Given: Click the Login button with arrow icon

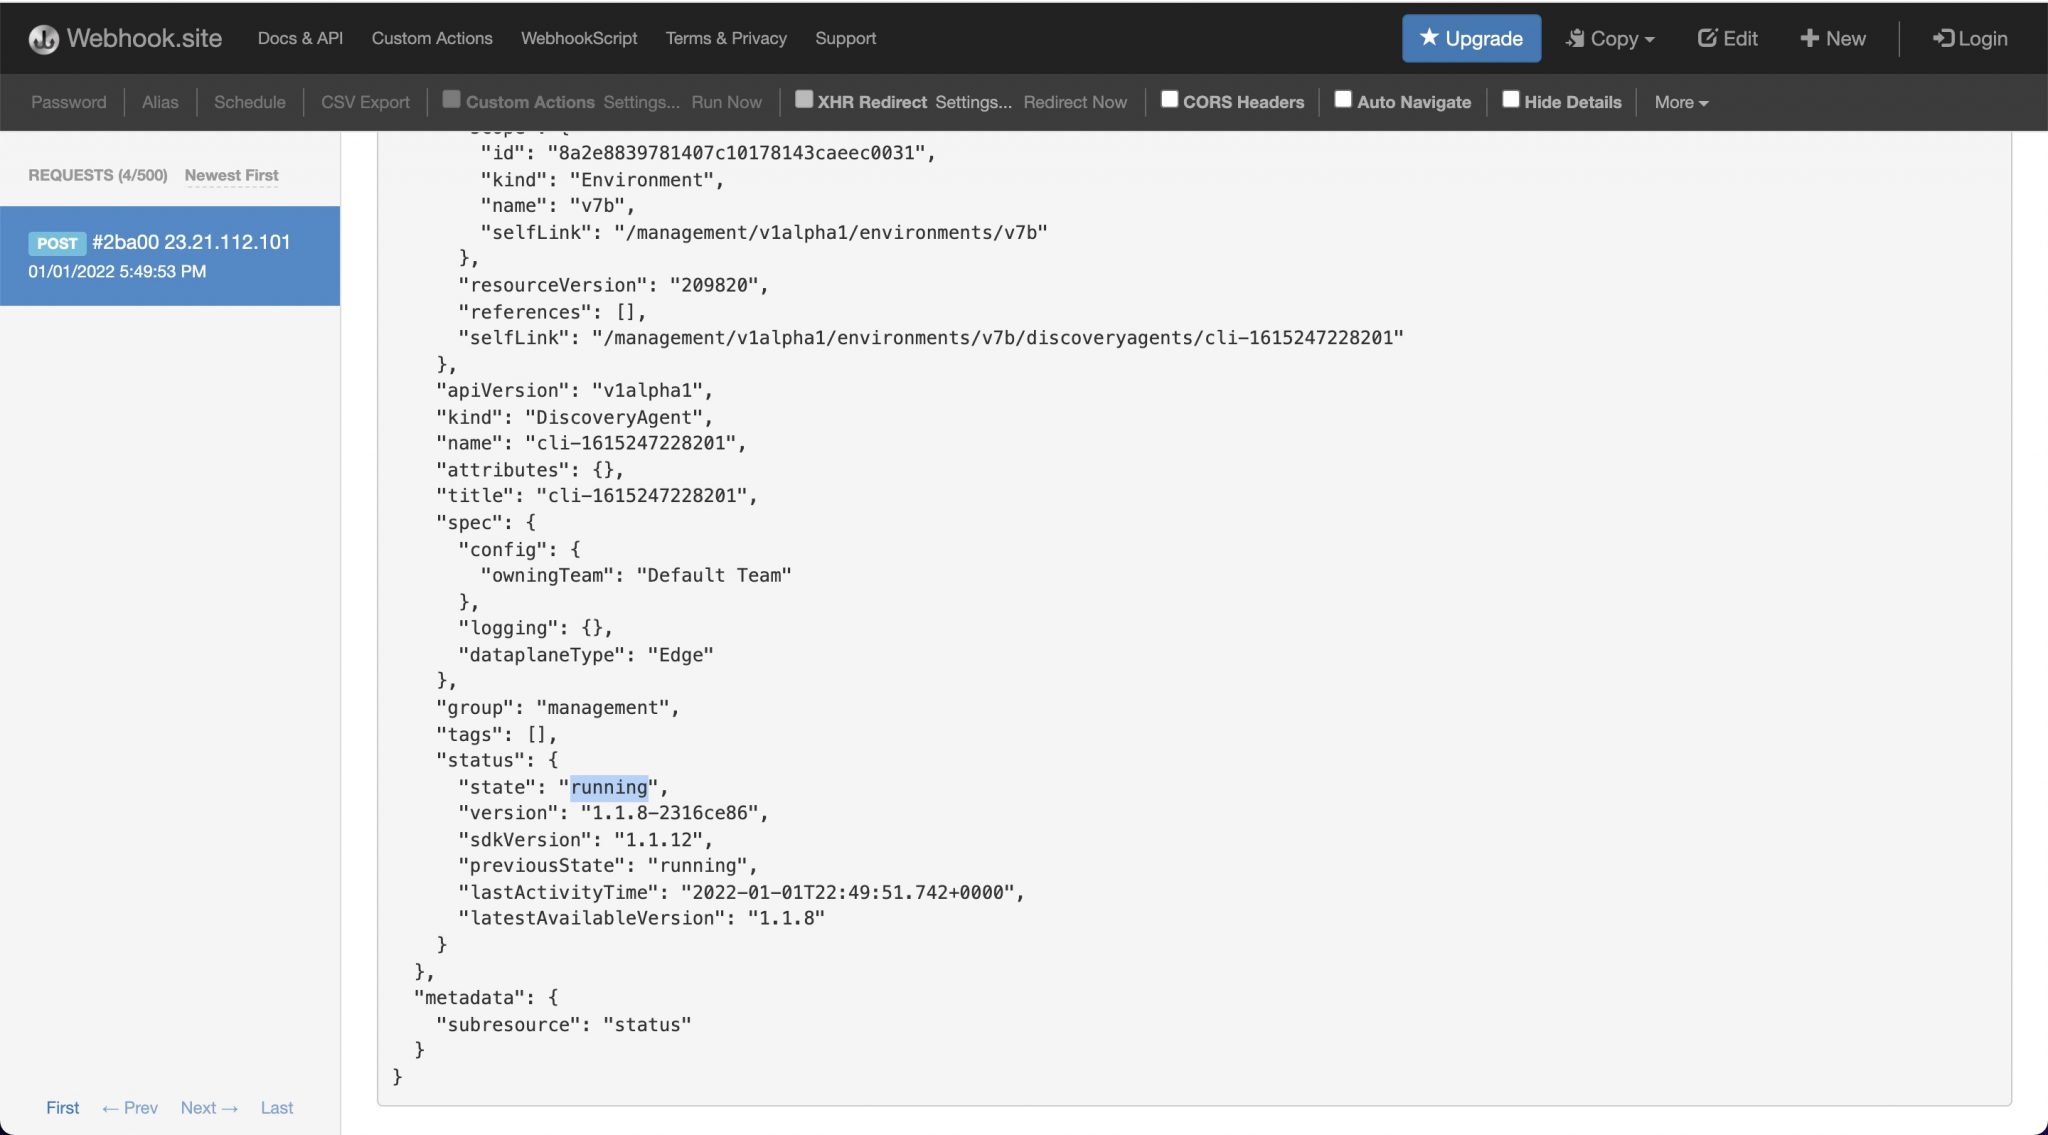Looking at the screenshot, I should [x=1969, y=39].
